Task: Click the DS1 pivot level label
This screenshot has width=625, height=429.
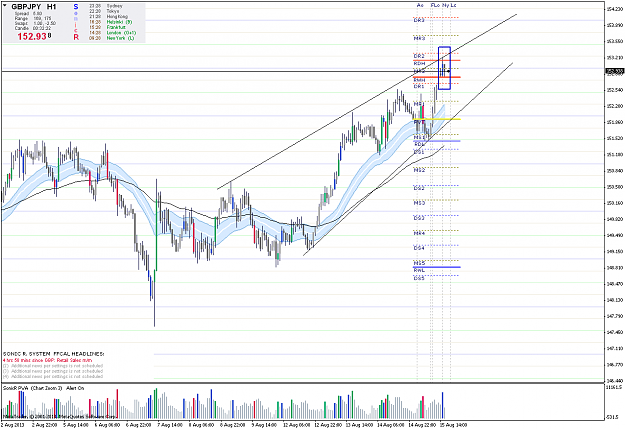Action: point(419,152)
